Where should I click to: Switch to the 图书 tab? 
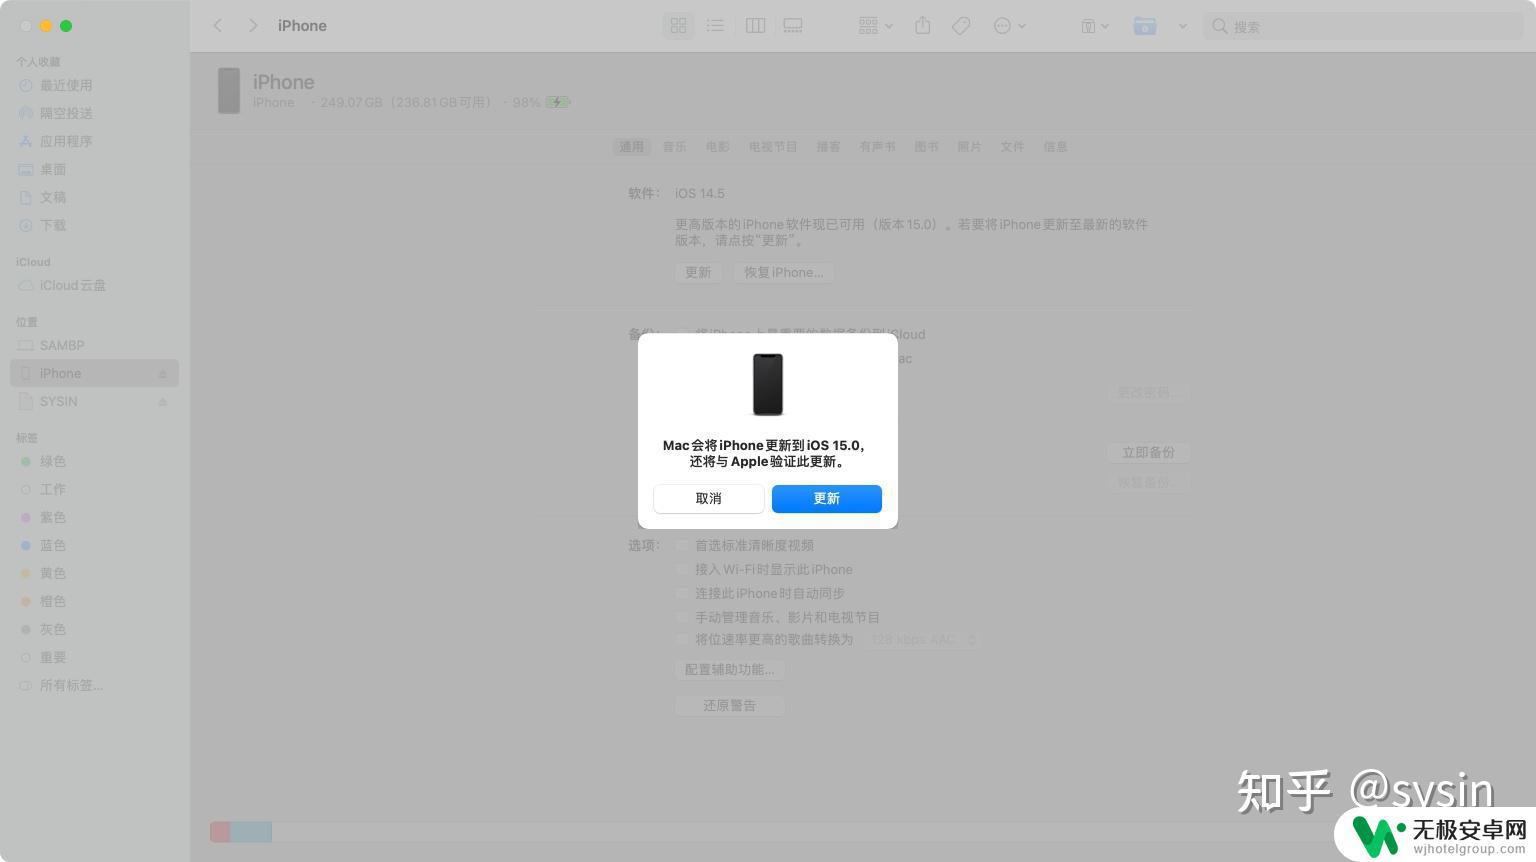click(926, 146)
